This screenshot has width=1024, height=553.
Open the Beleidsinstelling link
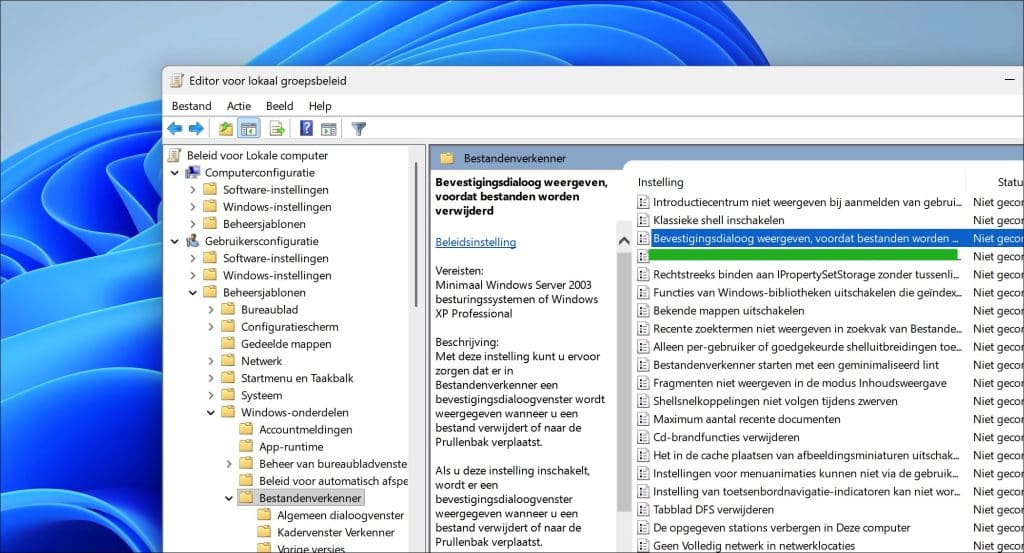tap(475, 242)
